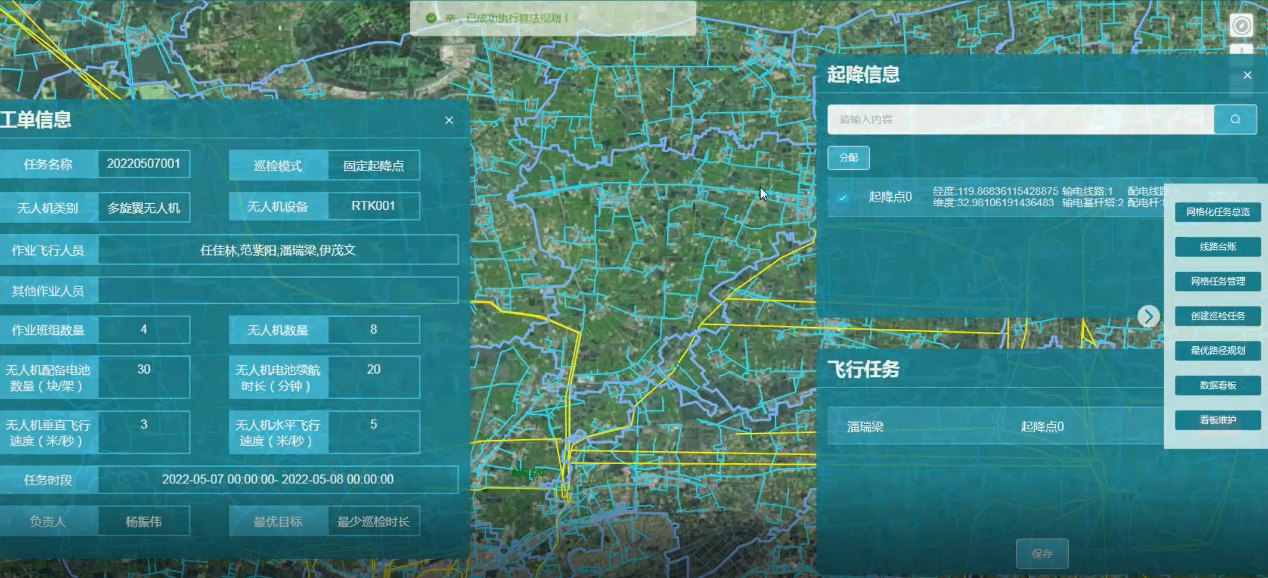This screenshot has width=1268, height=578.
Task: Click the horizontal speed value 5
Action: 374,432
